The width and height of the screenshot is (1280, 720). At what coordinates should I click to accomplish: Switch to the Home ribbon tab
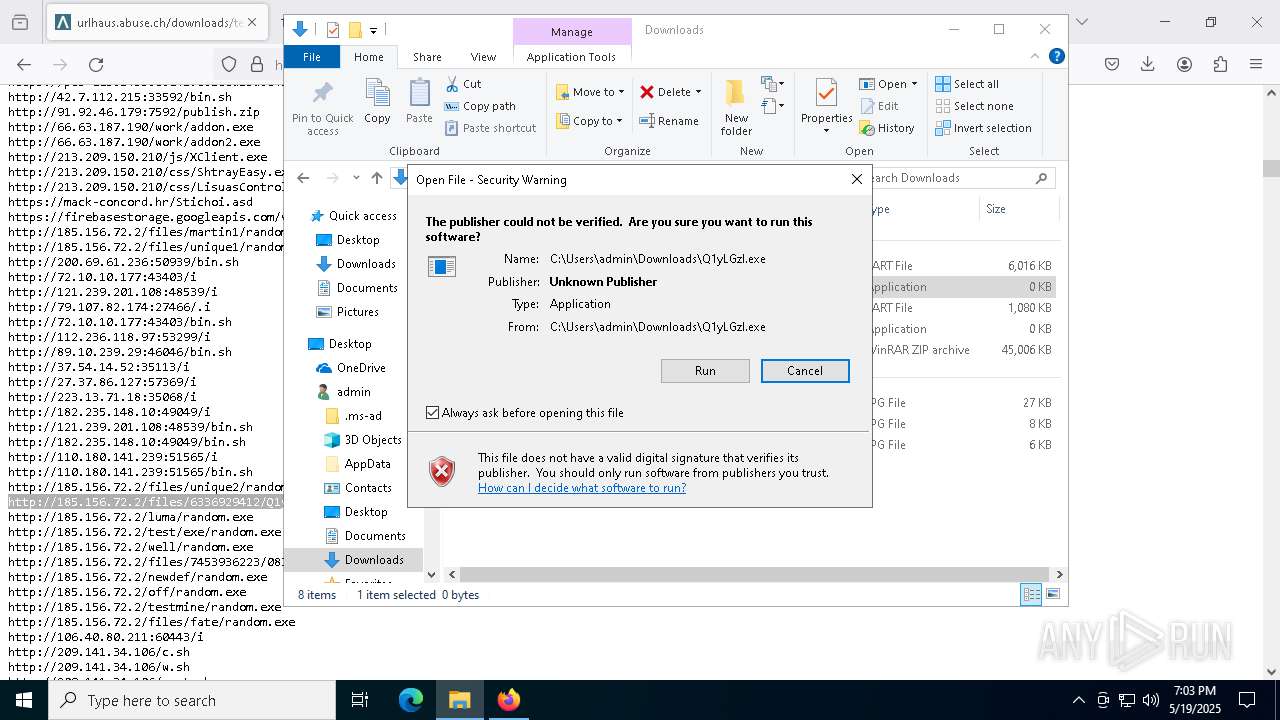(x=368, y=57)
